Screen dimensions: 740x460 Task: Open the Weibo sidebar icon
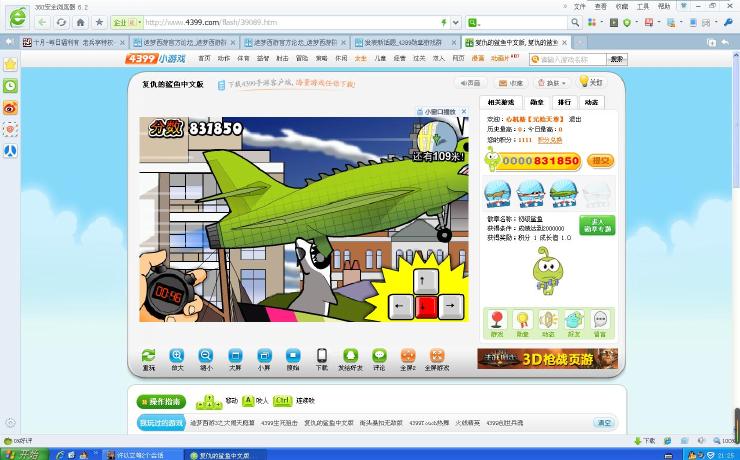tap(10, 108)
